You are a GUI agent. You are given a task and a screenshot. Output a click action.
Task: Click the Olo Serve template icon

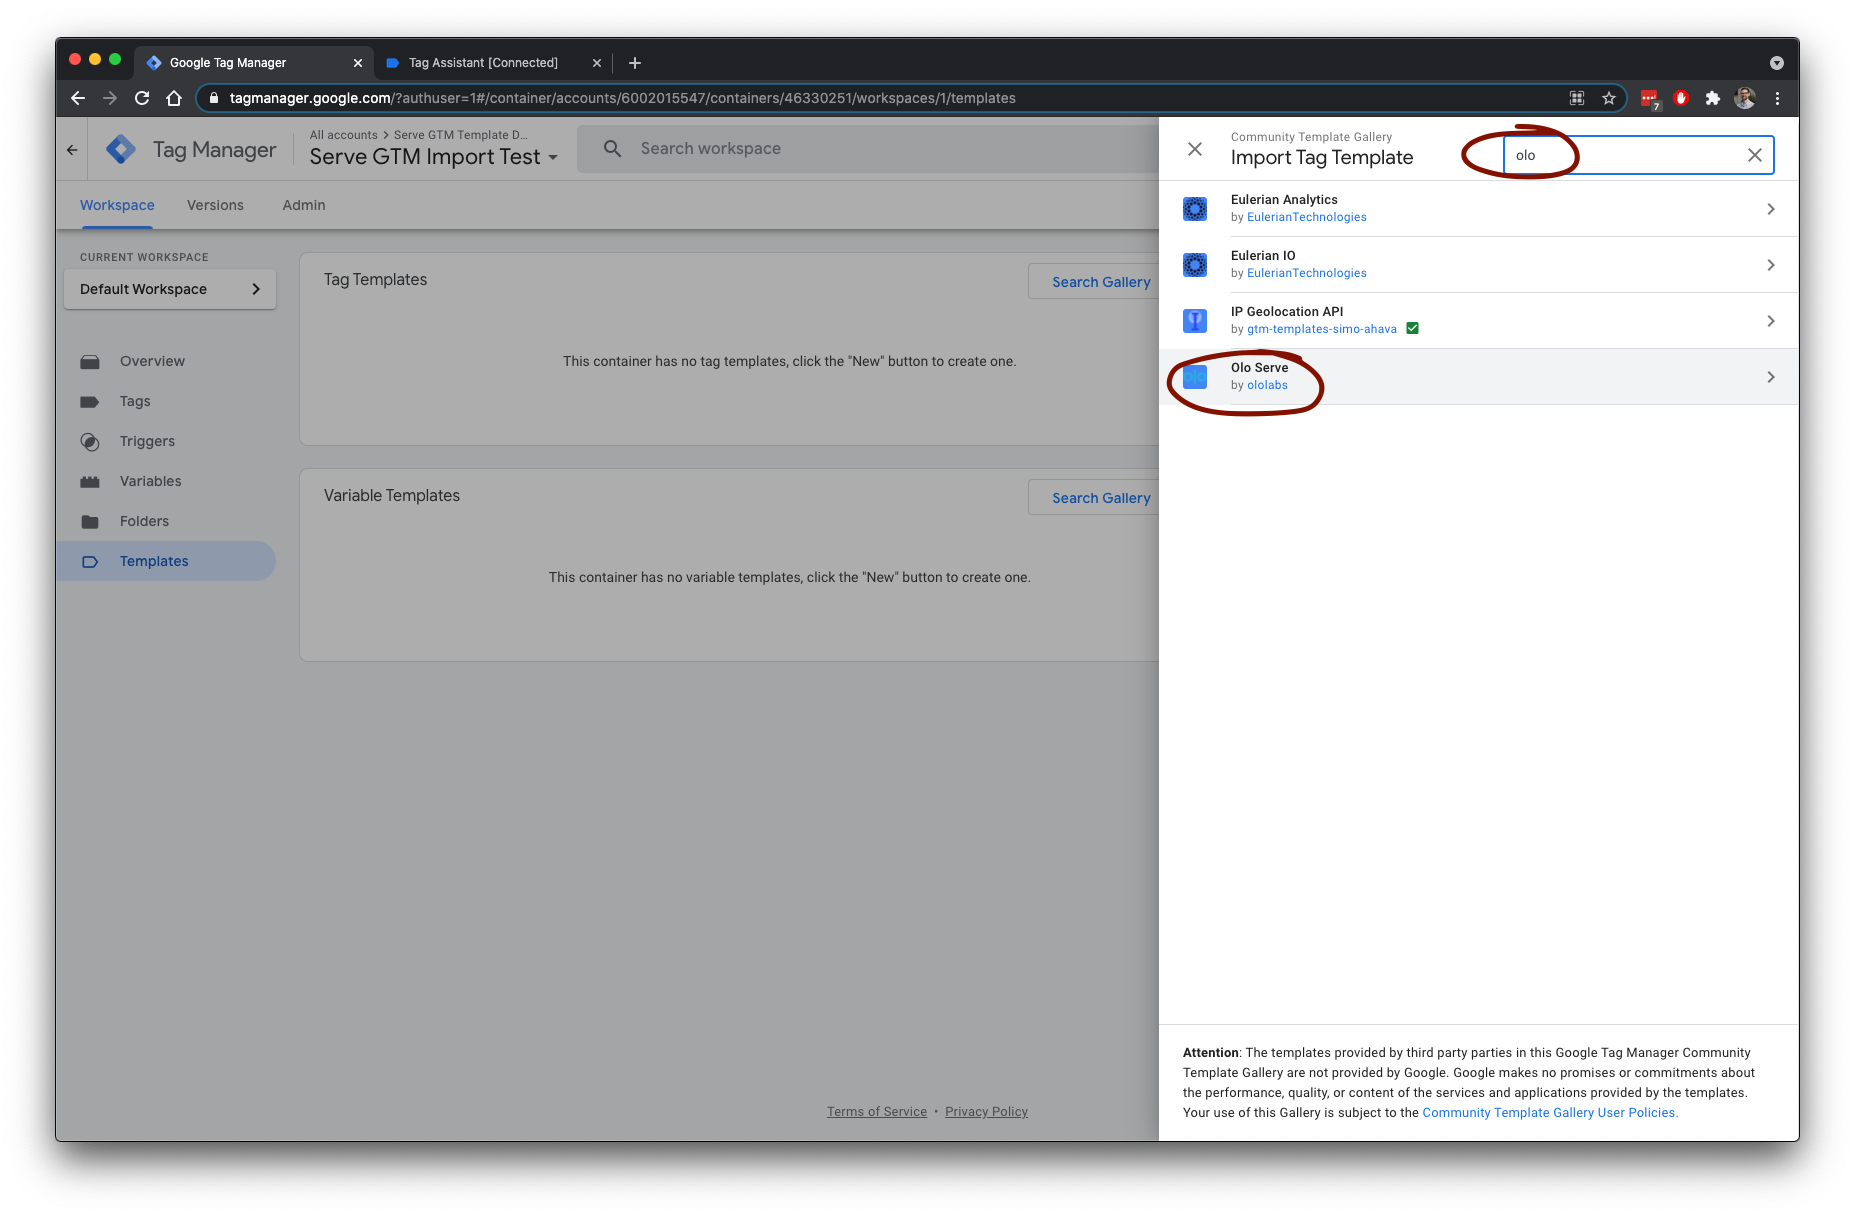pyautogui.click(x=1195, y=377)
